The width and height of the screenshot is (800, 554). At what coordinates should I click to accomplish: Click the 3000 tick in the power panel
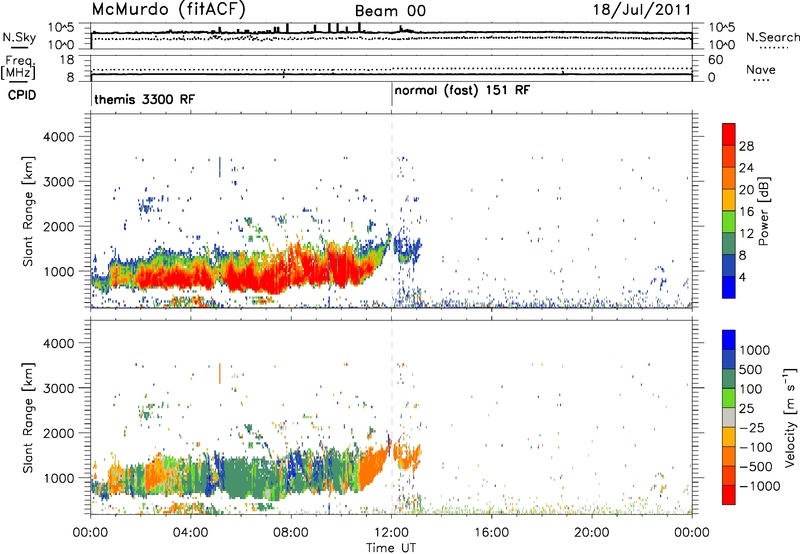[x=58, y=182]
